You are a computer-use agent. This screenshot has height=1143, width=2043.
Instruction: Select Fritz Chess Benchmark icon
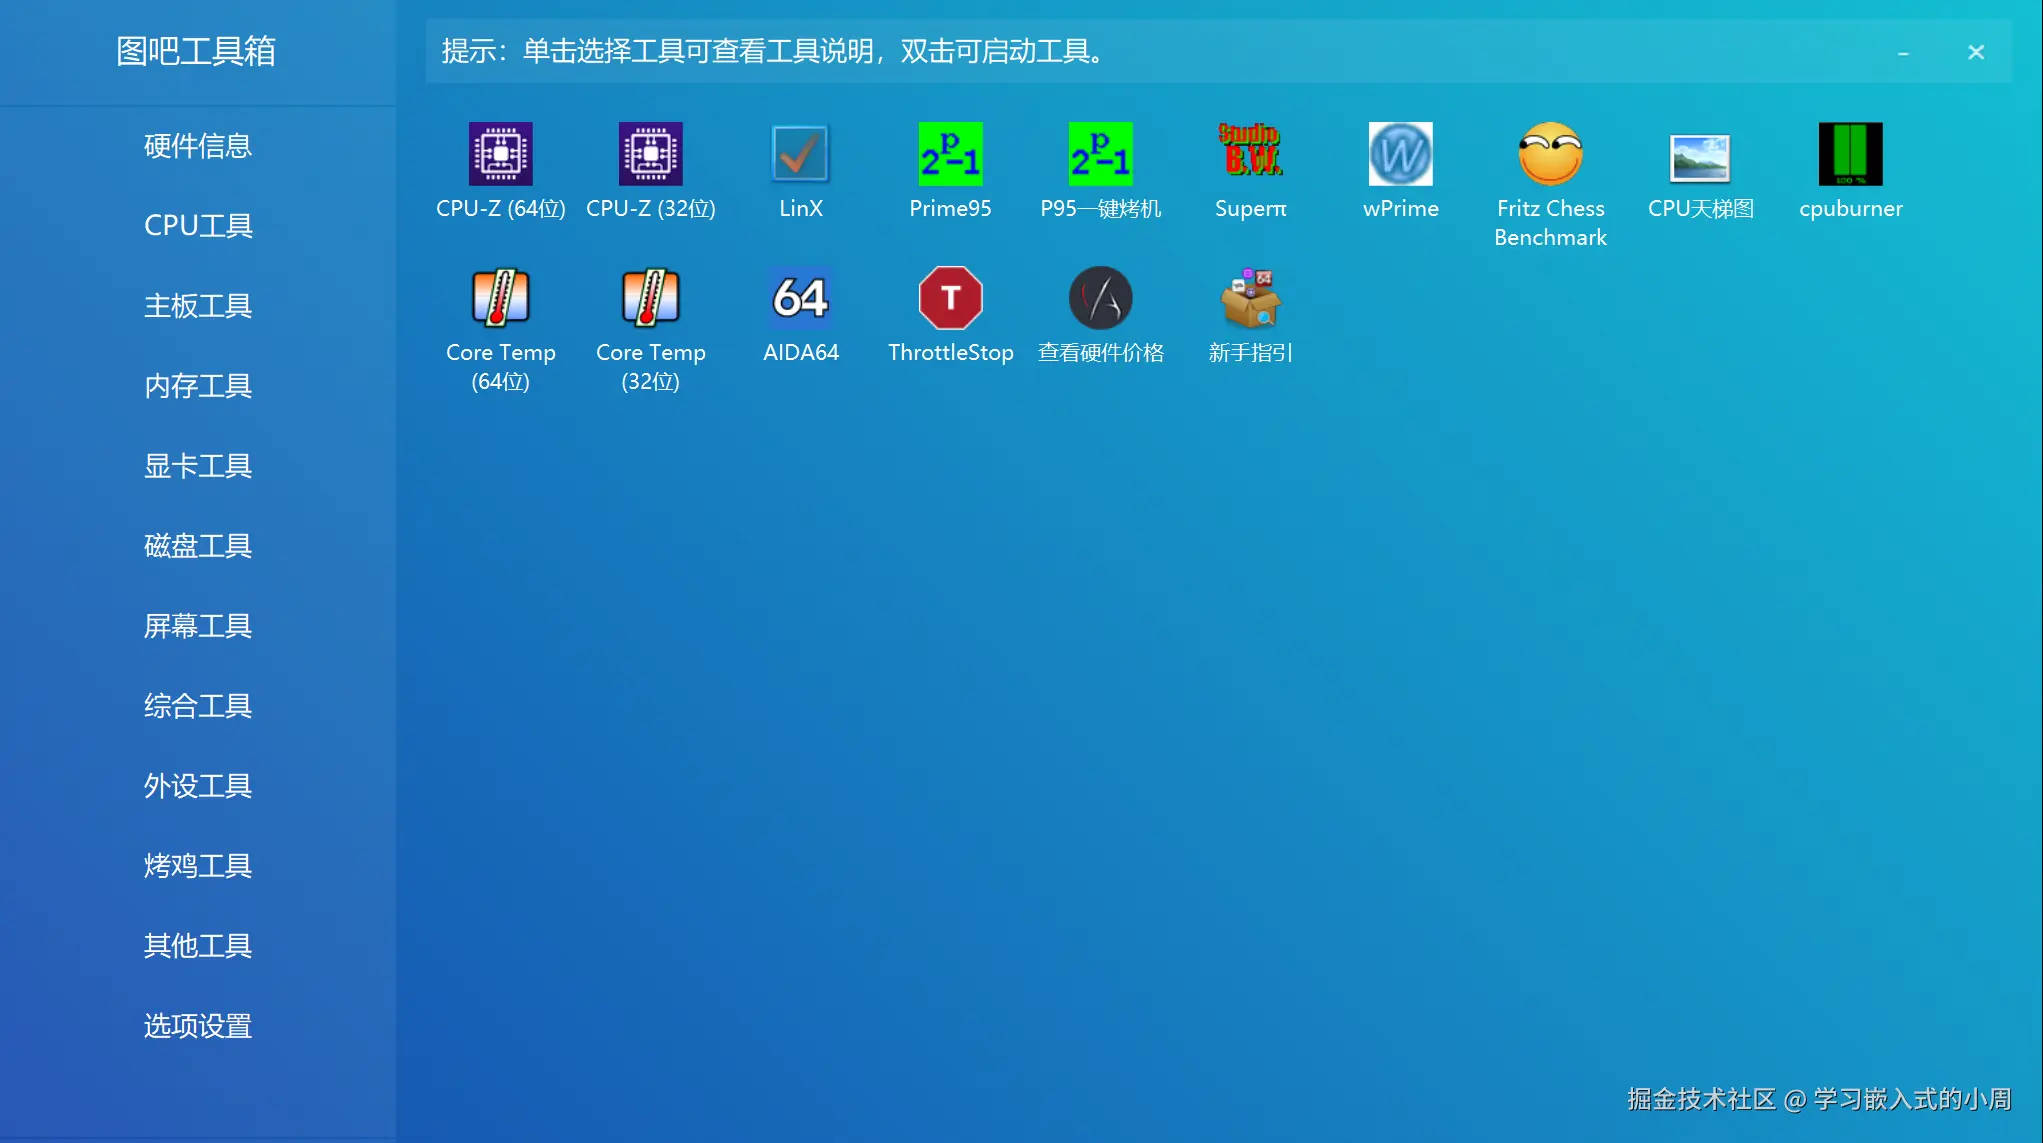coord(1550,154)
